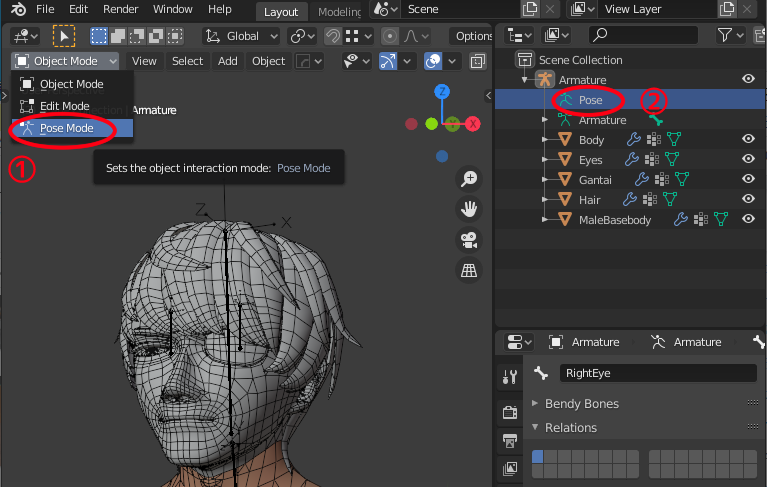
Task: Toggle X-ray display icon
Action: pyautogui.click(x=477, y=61)
